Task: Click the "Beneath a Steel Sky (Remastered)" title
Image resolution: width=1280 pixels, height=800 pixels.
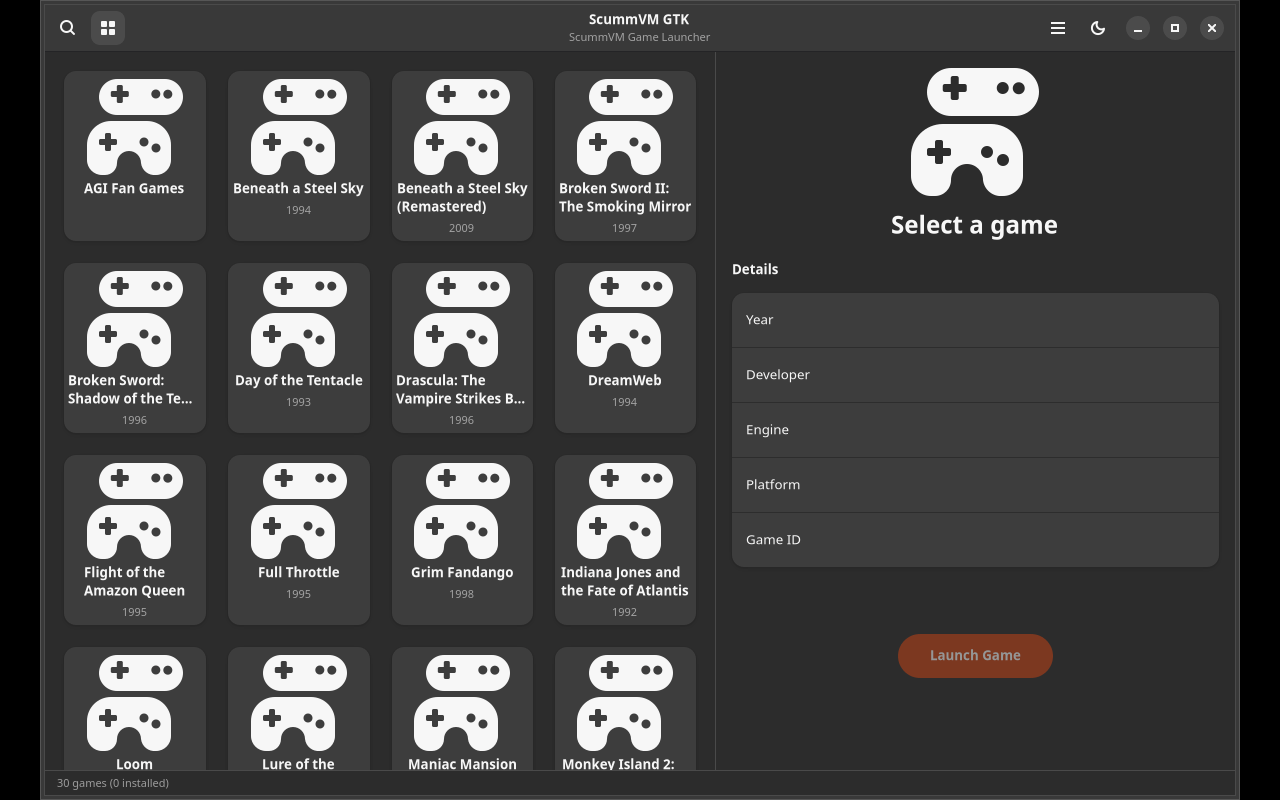Action: (462, 197)
